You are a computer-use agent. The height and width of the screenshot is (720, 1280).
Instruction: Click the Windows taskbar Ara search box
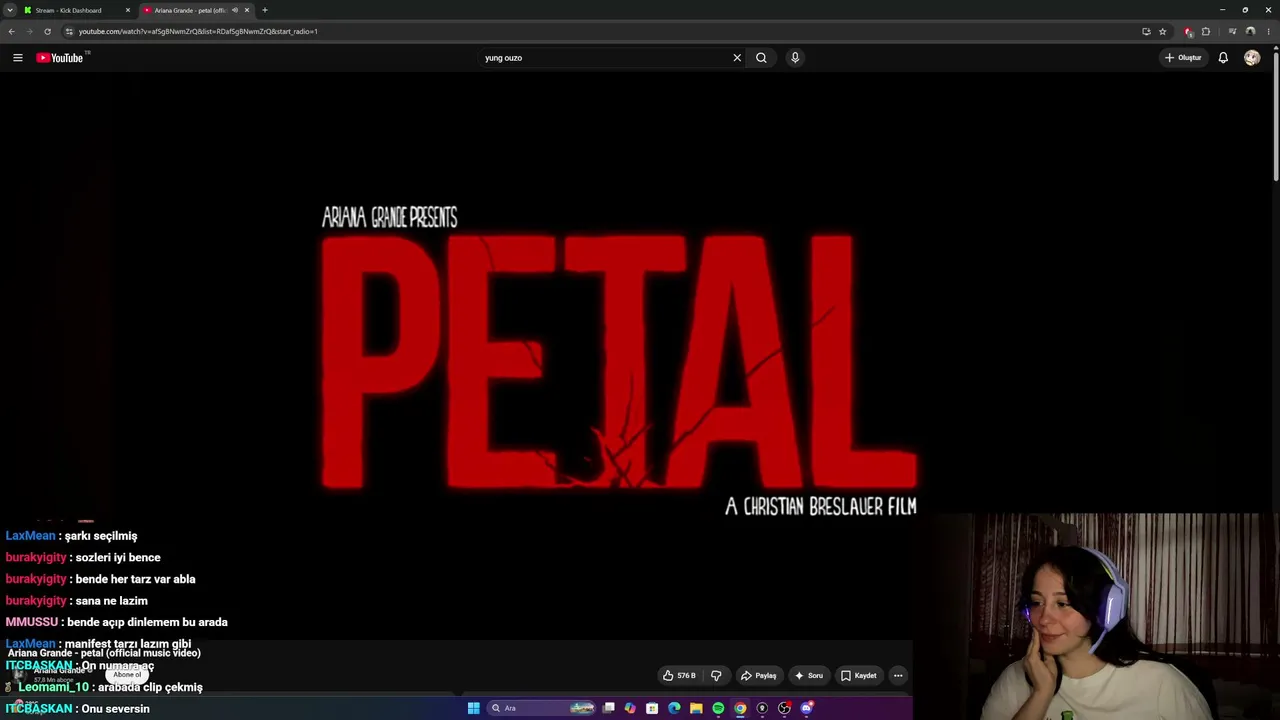click(541, 708)
